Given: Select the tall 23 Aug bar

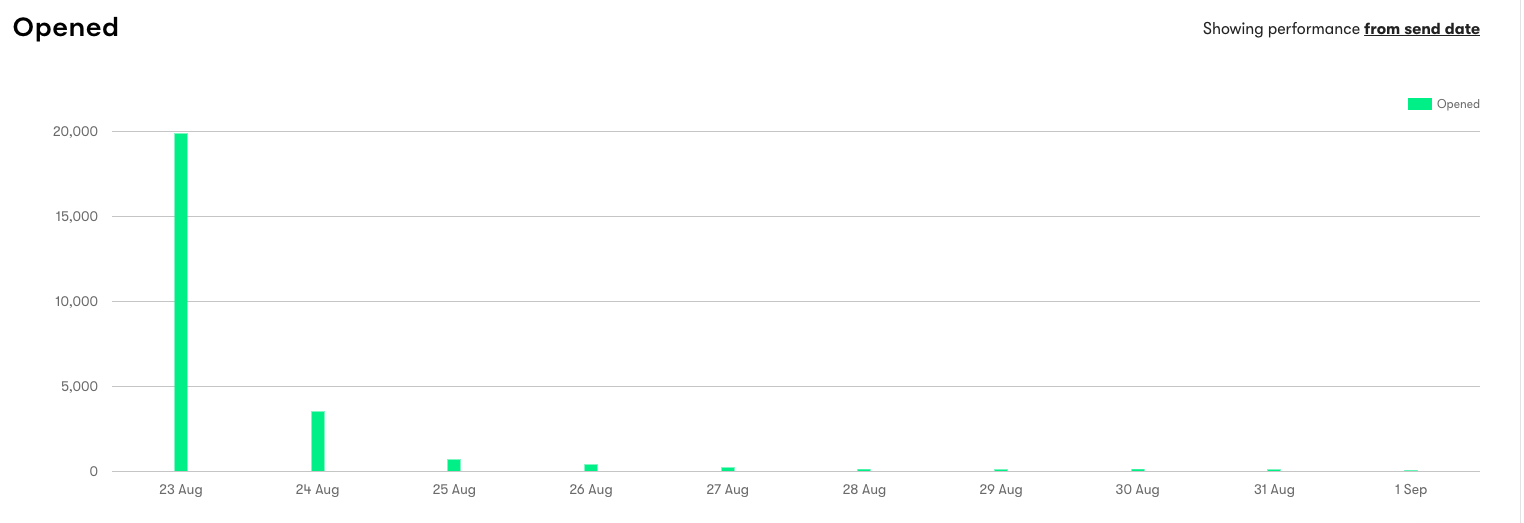Looking at the screenshot, I should click(181, 302).
